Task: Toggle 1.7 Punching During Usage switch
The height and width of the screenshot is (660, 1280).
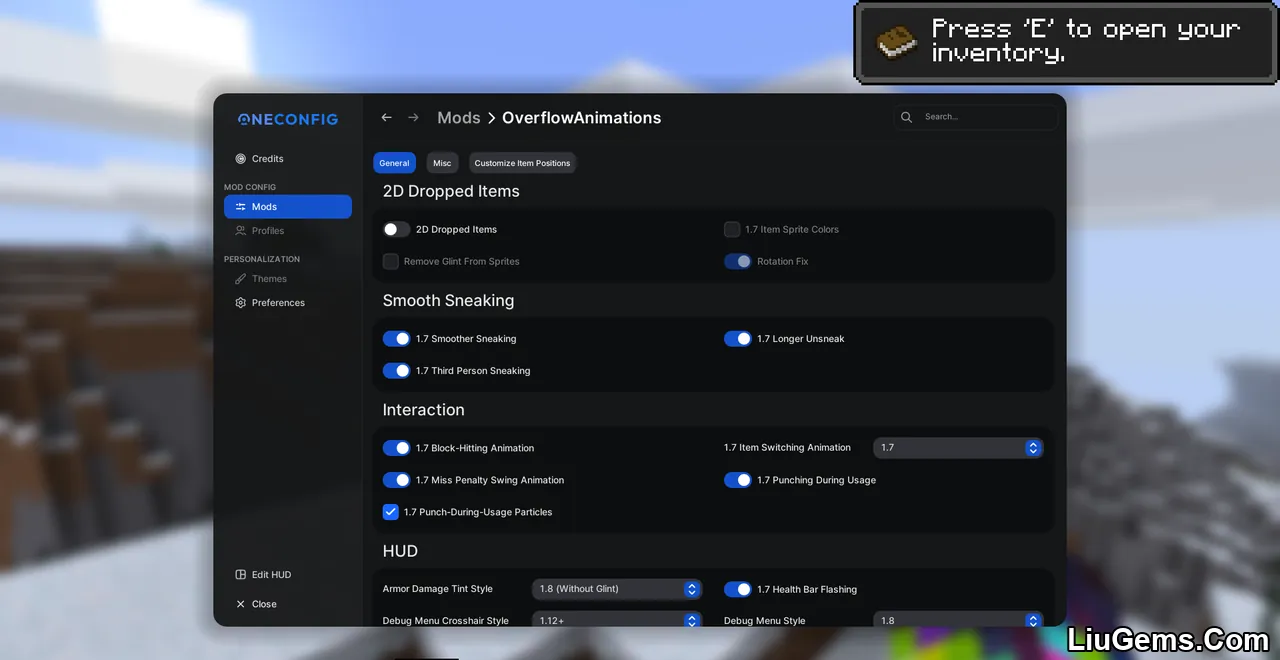Action: point(737,480)
